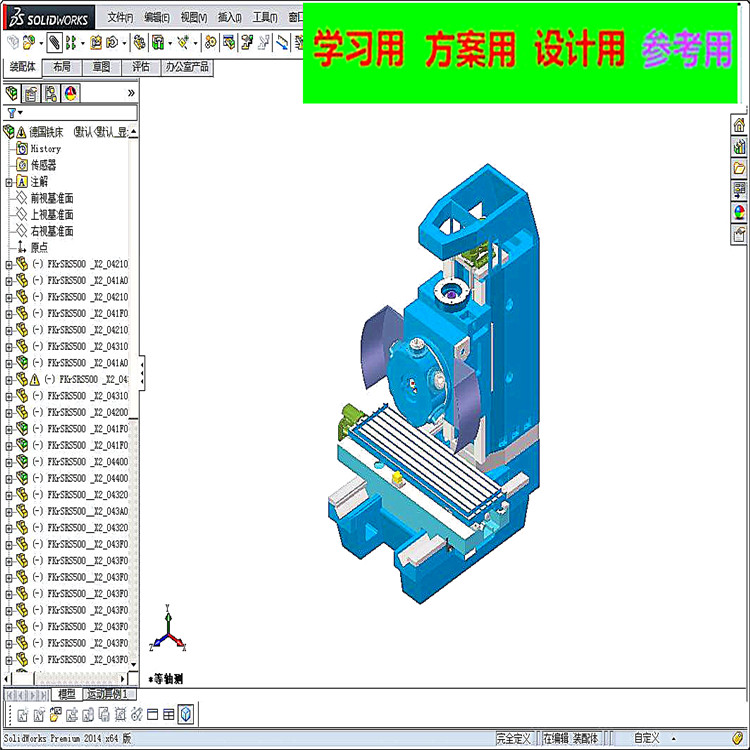Click the feature tree scroll-down arrow
This screenshot has height=750, width=750.
[x=133, y=664]
